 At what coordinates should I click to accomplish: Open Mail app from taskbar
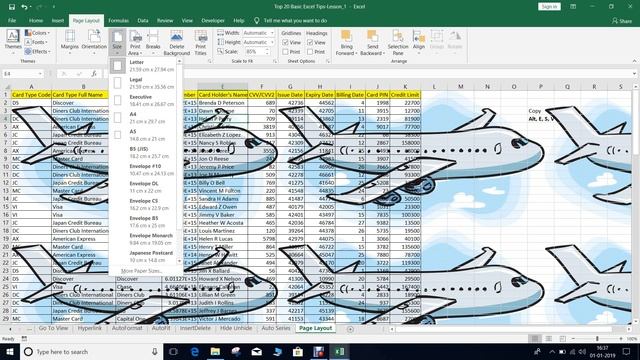[x=256, y=351]
